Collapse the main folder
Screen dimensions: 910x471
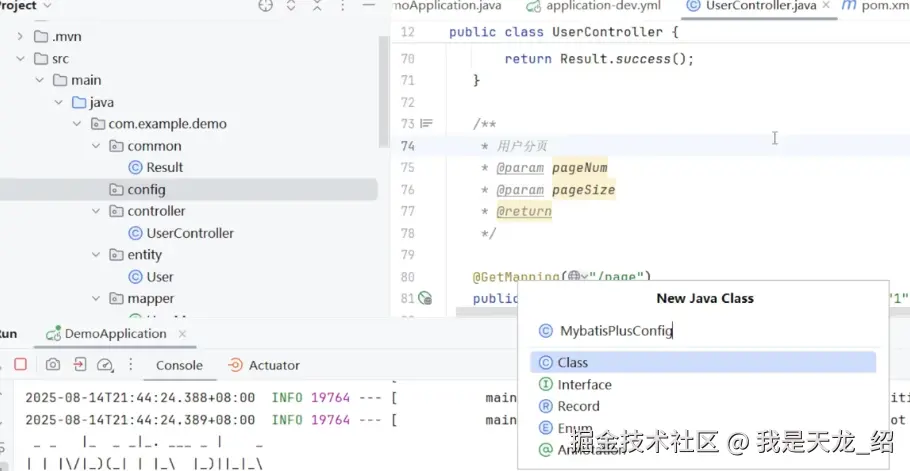[x=39, y=81]
